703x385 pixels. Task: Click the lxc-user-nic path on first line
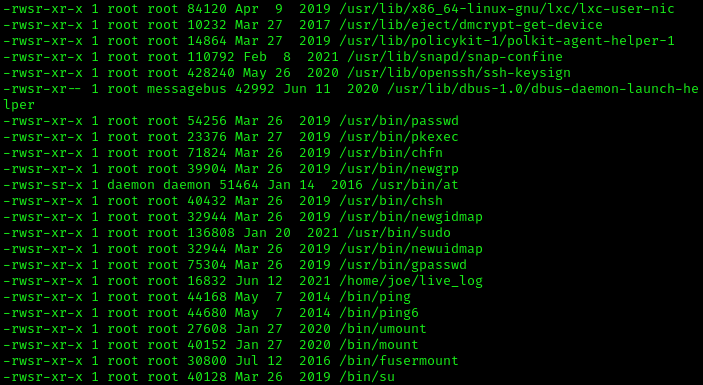coord(507,9)
